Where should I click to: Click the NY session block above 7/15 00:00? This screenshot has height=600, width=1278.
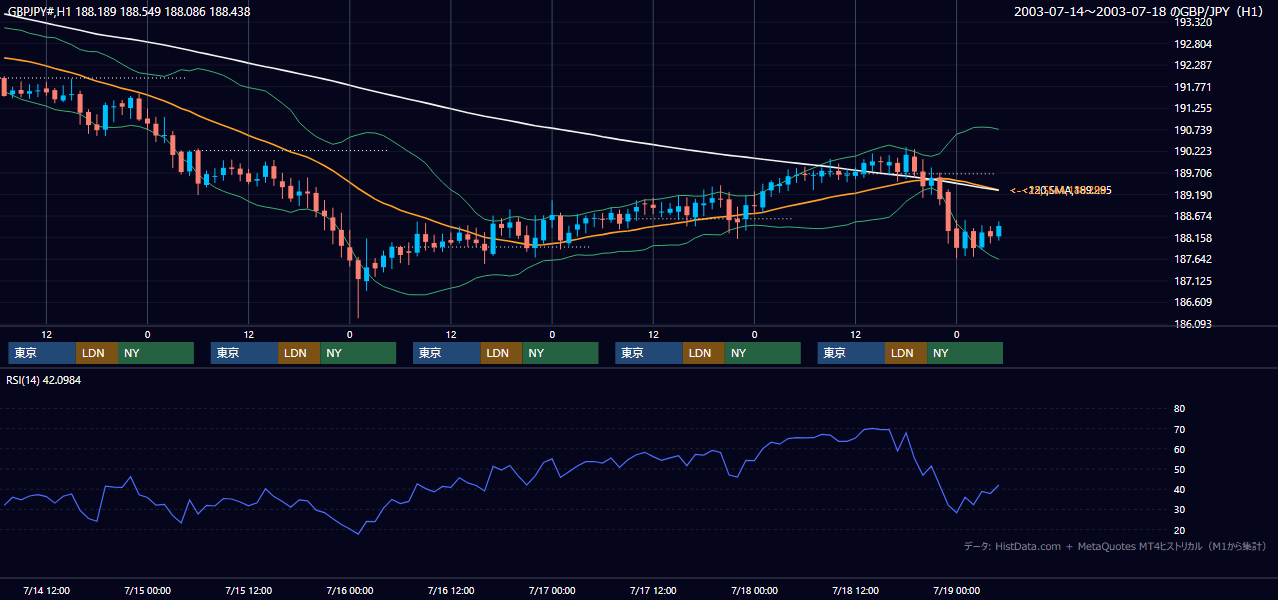coord(156,353)
